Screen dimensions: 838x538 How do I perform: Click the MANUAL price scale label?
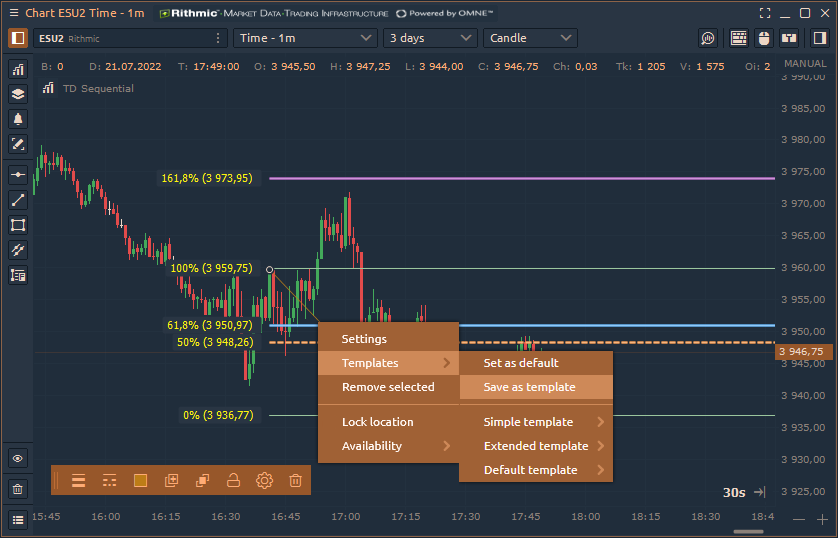pyautogui.click(x=805, y=64)
